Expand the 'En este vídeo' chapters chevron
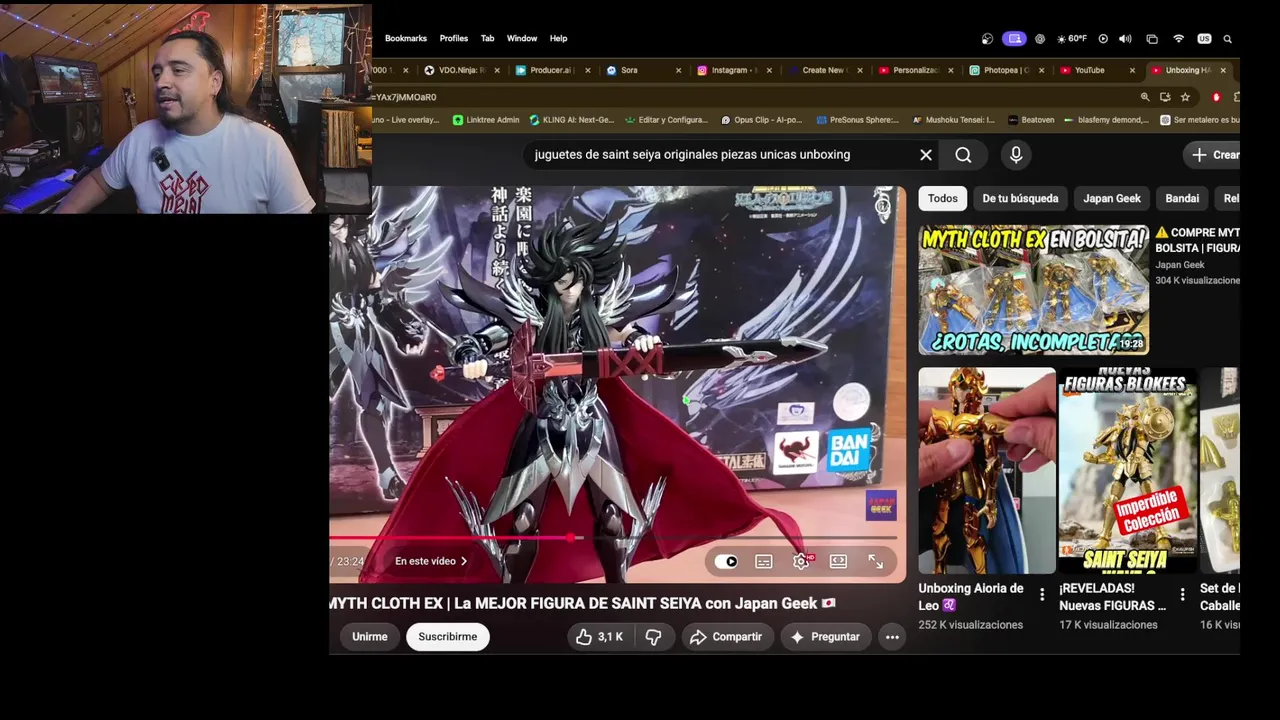1280x720 pixels. pyautogui.click(x=463, y=562)
